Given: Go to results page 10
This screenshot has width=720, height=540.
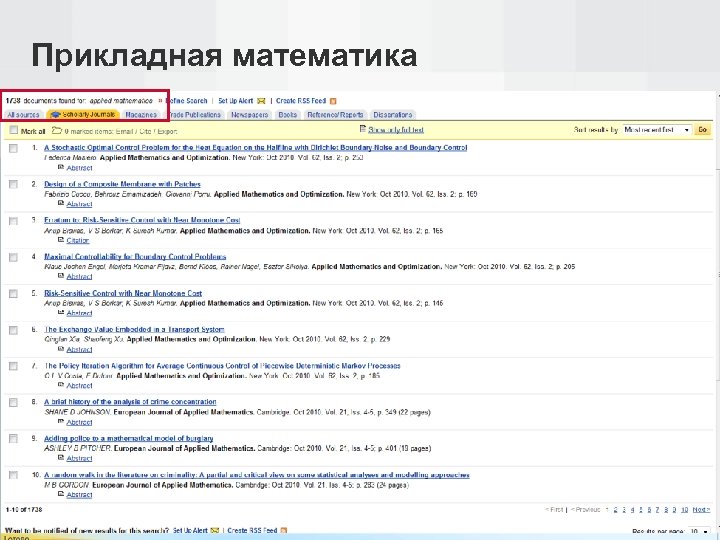Looking at the screenshot, I should click(684, 510).
